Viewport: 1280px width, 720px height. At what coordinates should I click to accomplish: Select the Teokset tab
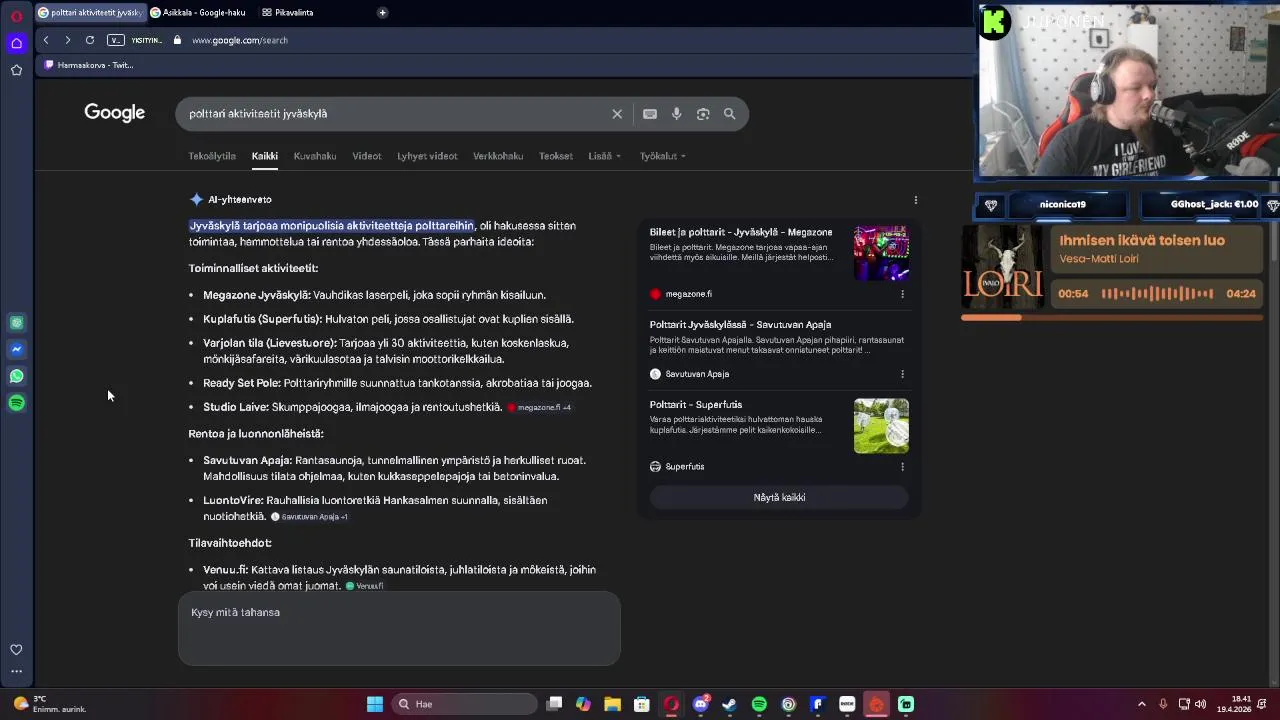[556, 156]
